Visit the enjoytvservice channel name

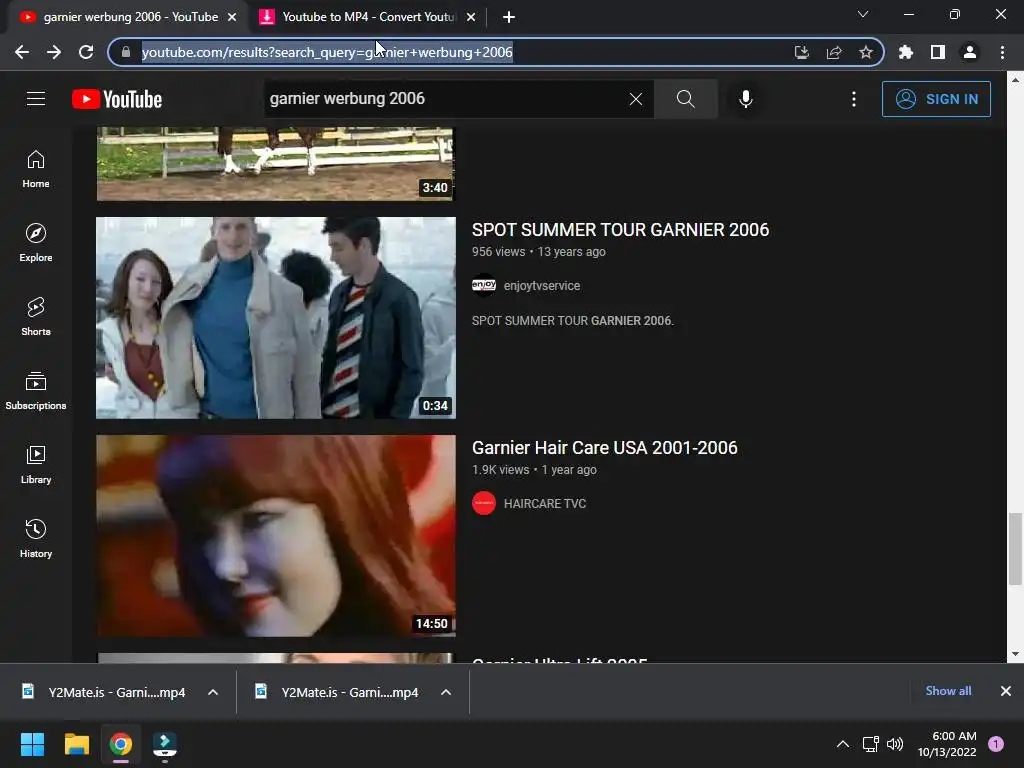point(541,285)
